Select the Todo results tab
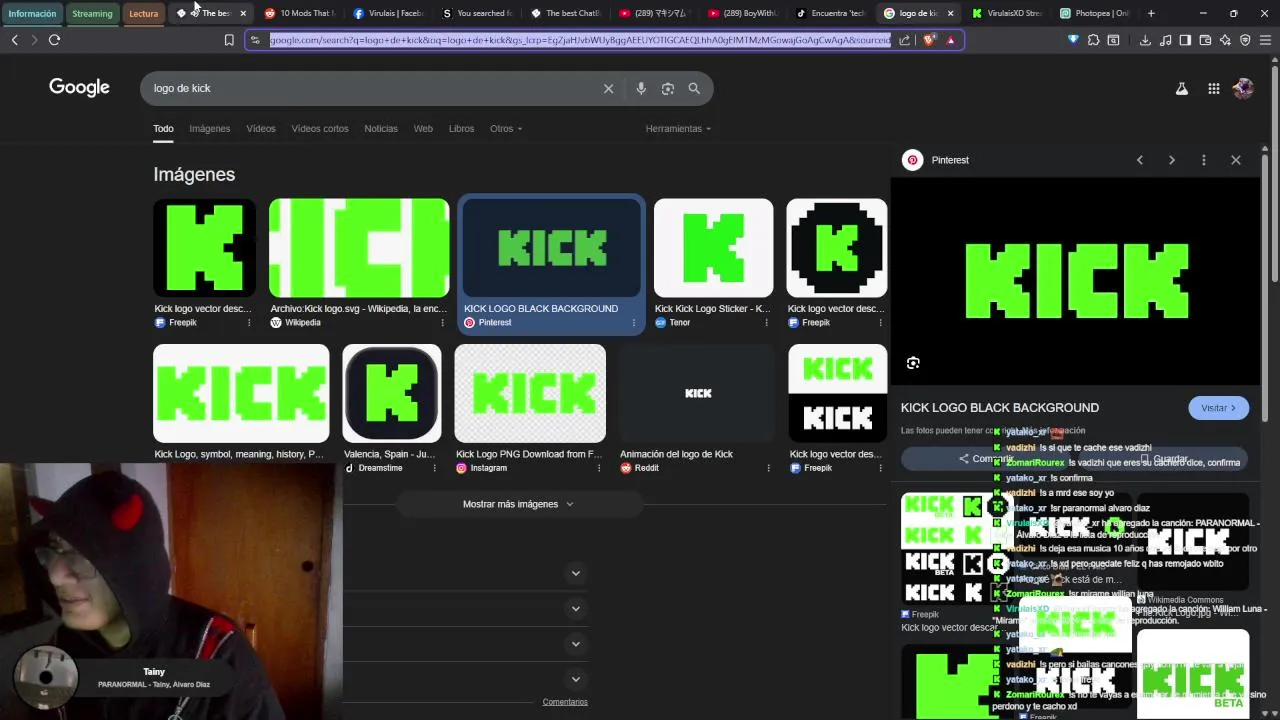Viewport: 1280px width, 720px height. click(163, 128)
